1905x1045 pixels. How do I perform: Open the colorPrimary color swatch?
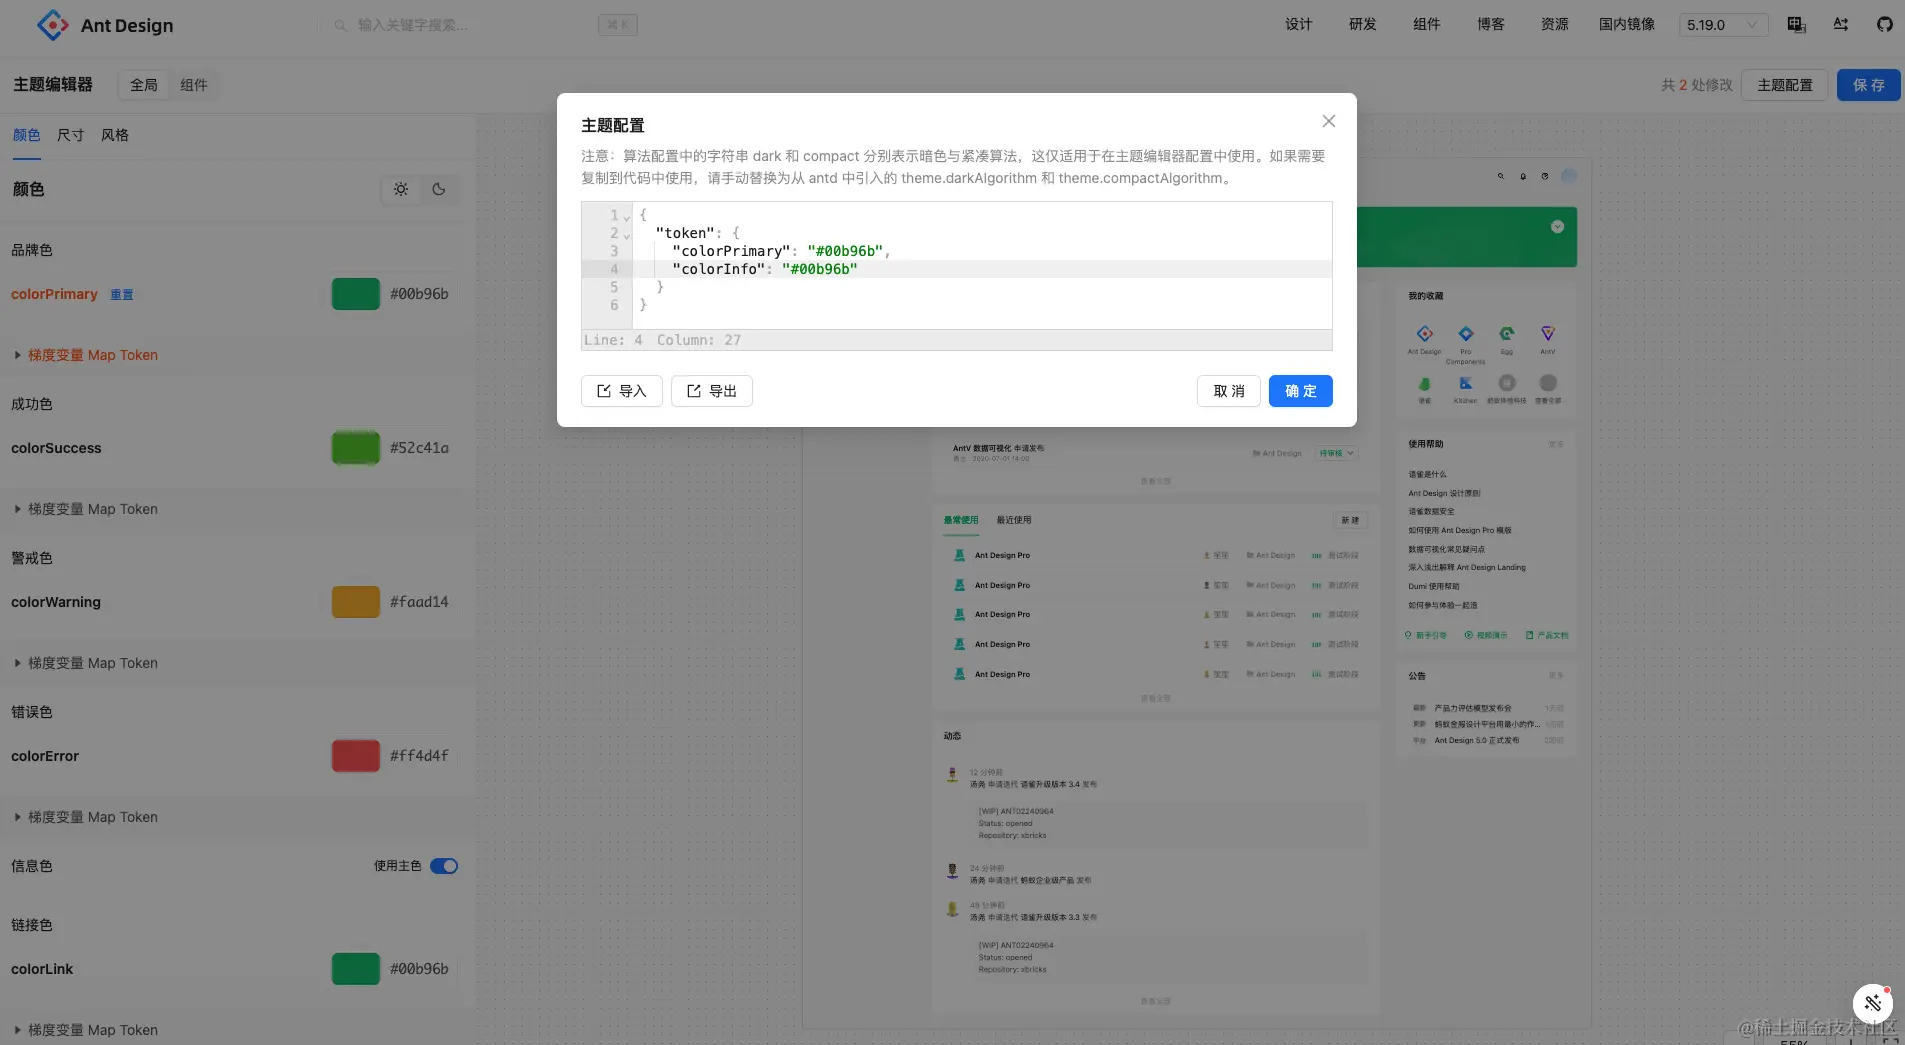[x=356, y=294]
